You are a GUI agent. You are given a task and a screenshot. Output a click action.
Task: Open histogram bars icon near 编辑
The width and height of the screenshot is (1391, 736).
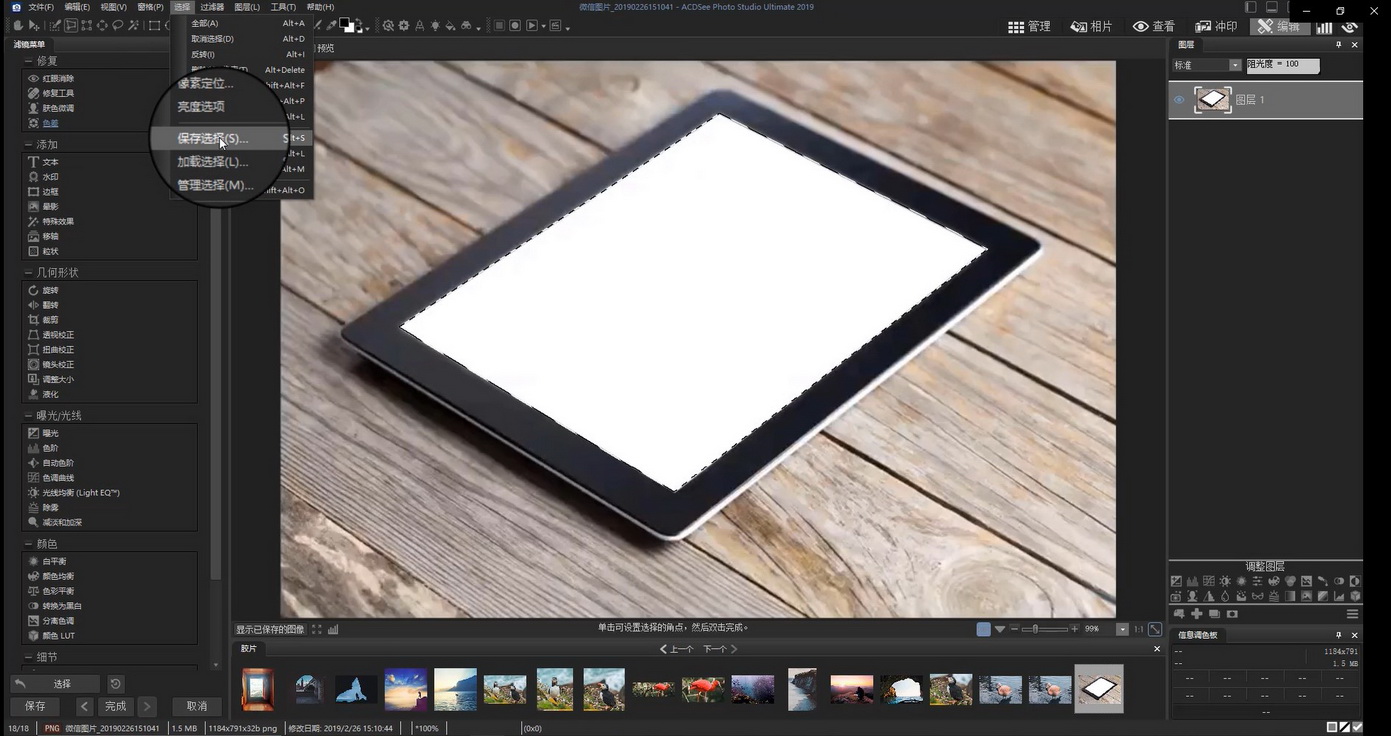pyautogui.click(x=1324, y=27)
